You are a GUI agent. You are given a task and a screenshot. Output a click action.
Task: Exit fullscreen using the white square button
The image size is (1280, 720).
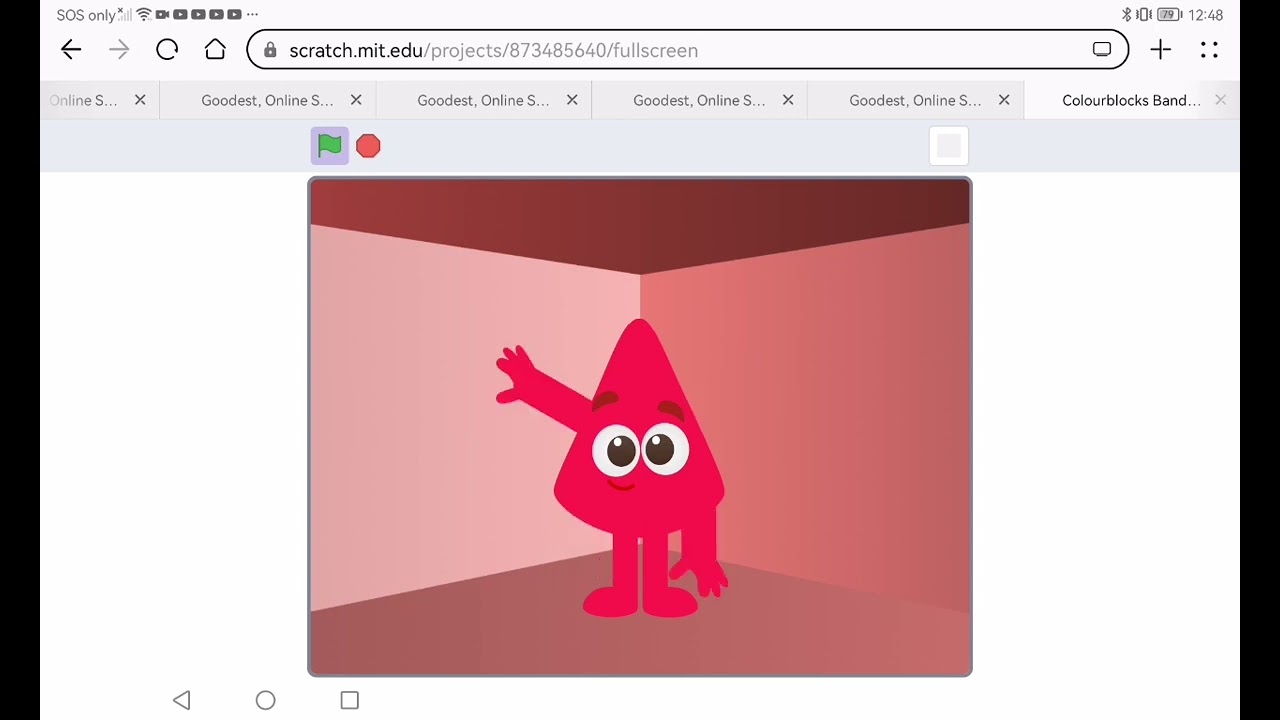click(x=949, y=146)
